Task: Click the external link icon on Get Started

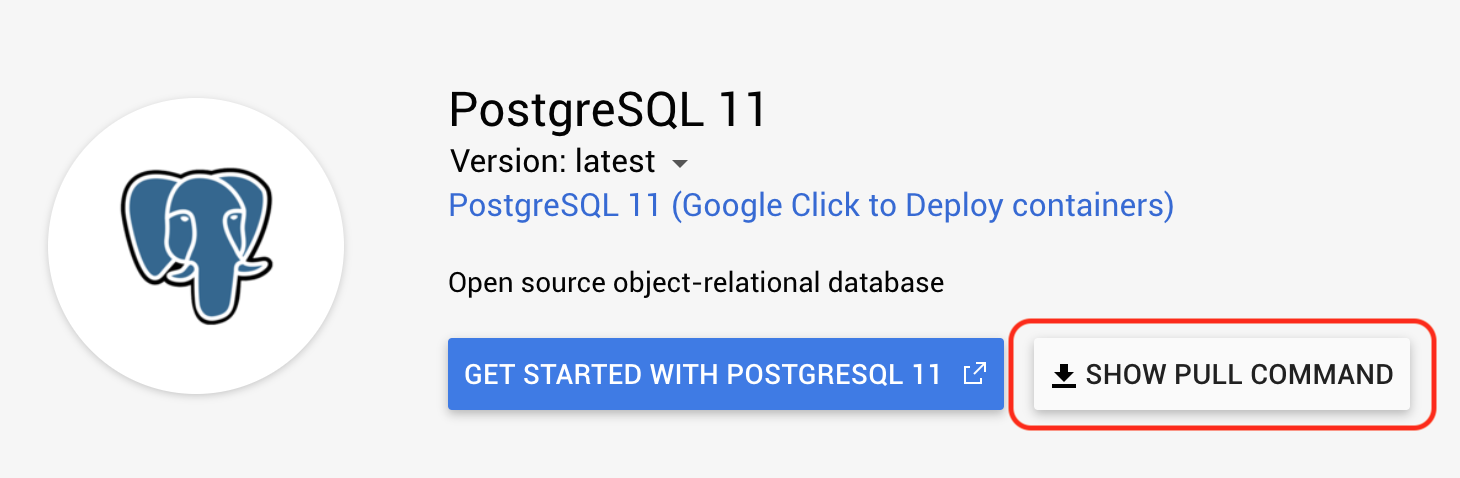Action: pos(975,374)
